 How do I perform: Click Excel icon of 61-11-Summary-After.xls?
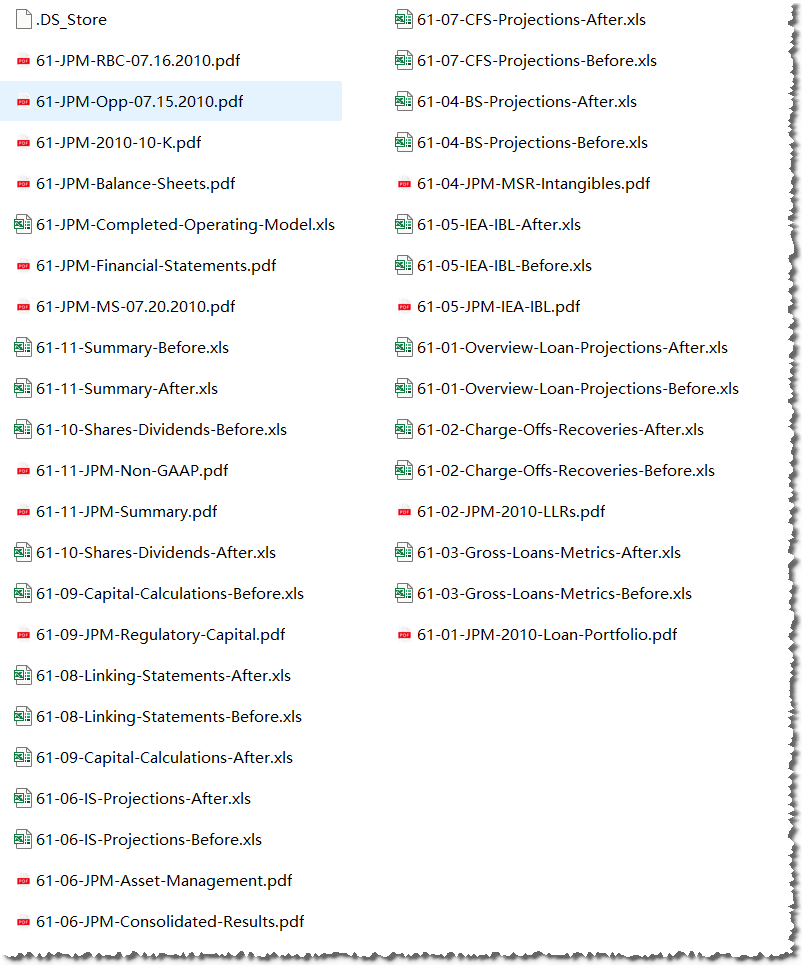point(23,388)
